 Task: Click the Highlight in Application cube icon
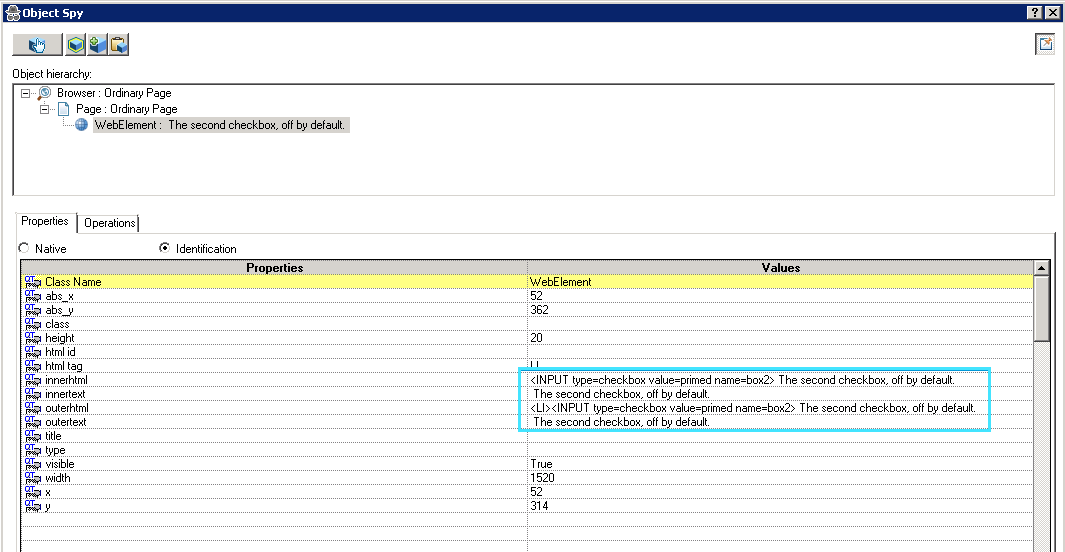pos(76,45)
